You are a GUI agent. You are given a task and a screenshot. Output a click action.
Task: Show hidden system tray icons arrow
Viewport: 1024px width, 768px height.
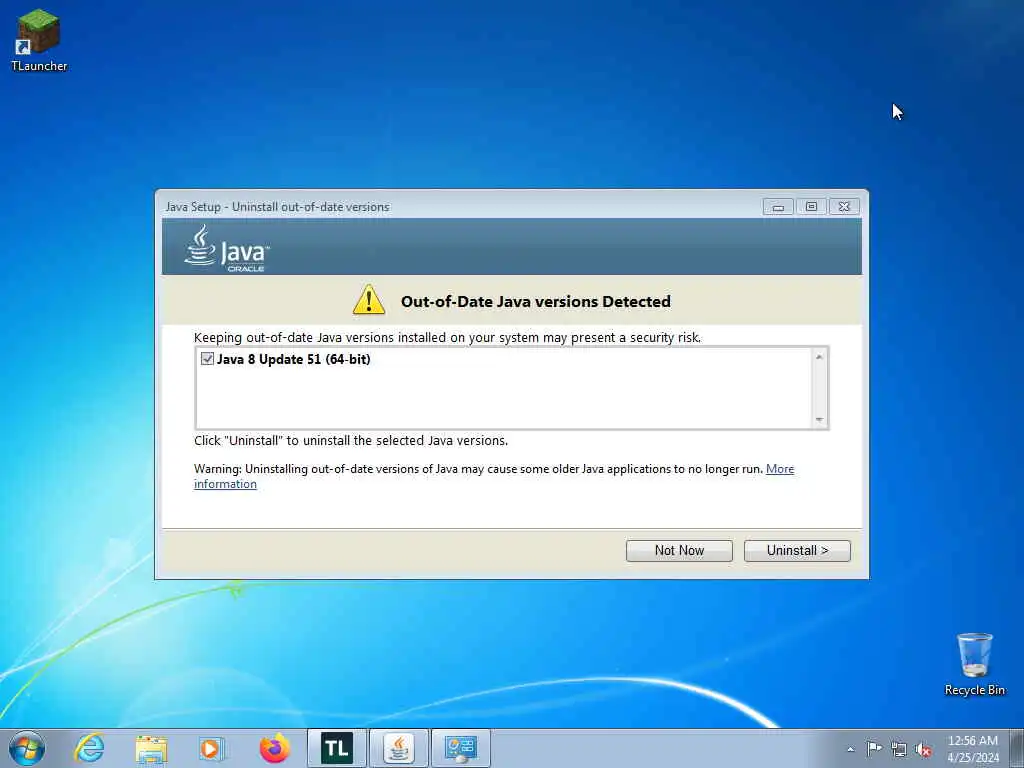(850, 749)
